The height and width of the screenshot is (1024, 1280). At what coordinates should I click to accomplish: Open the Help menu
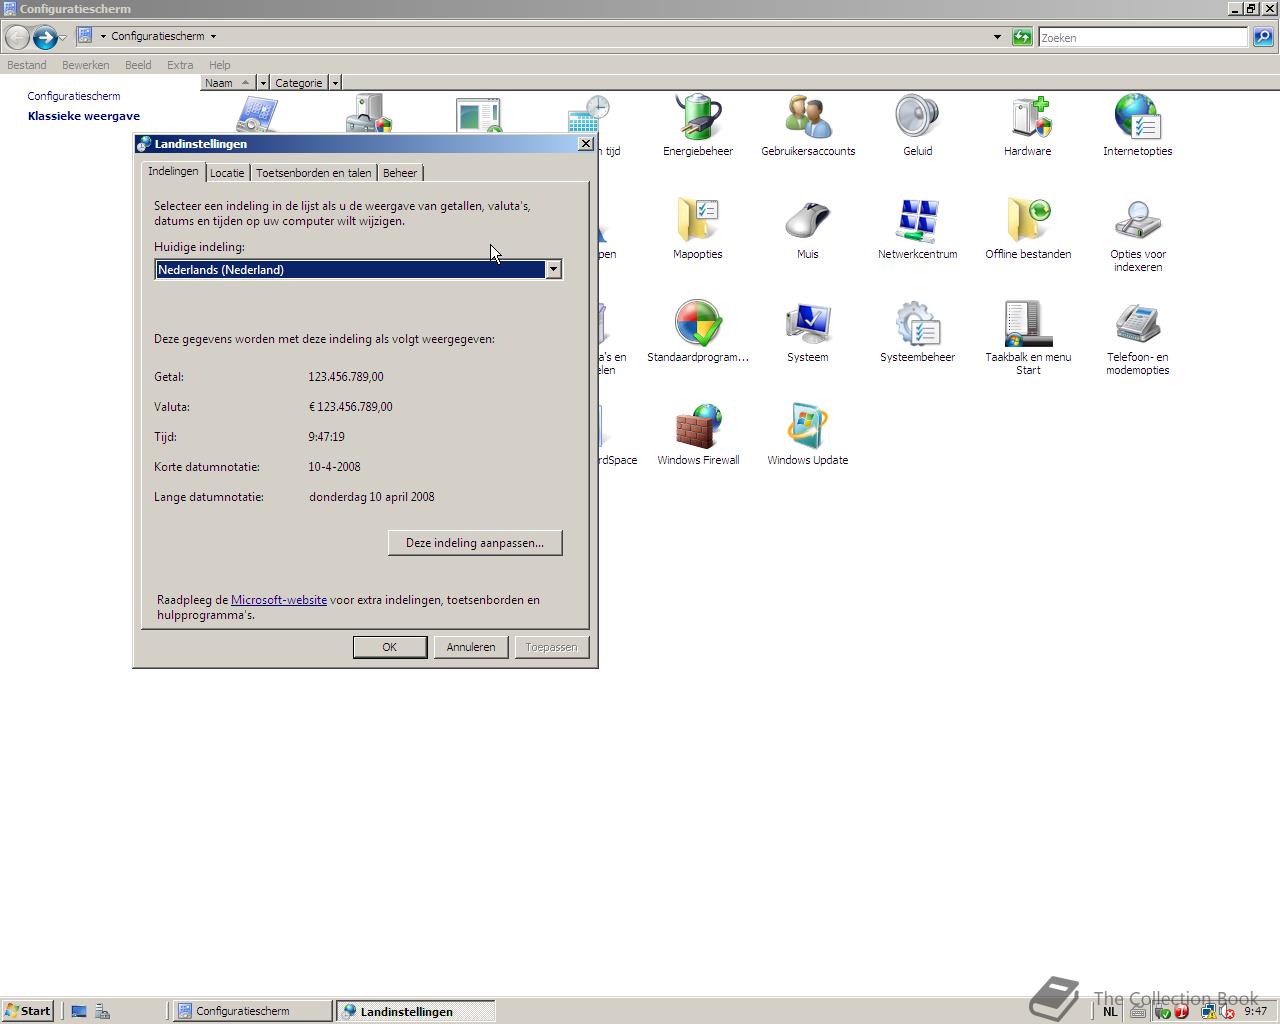click(x=219, y=65)
